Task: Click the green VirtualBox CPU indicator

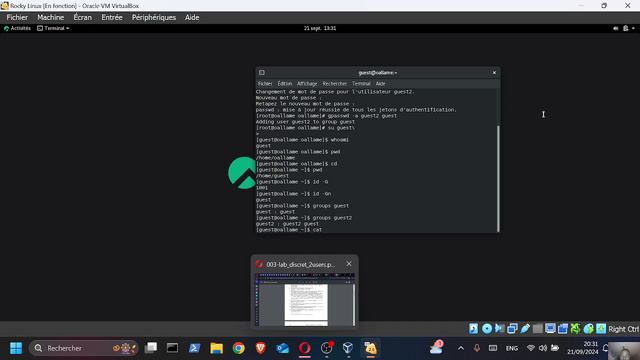Action: coord(576,329)
